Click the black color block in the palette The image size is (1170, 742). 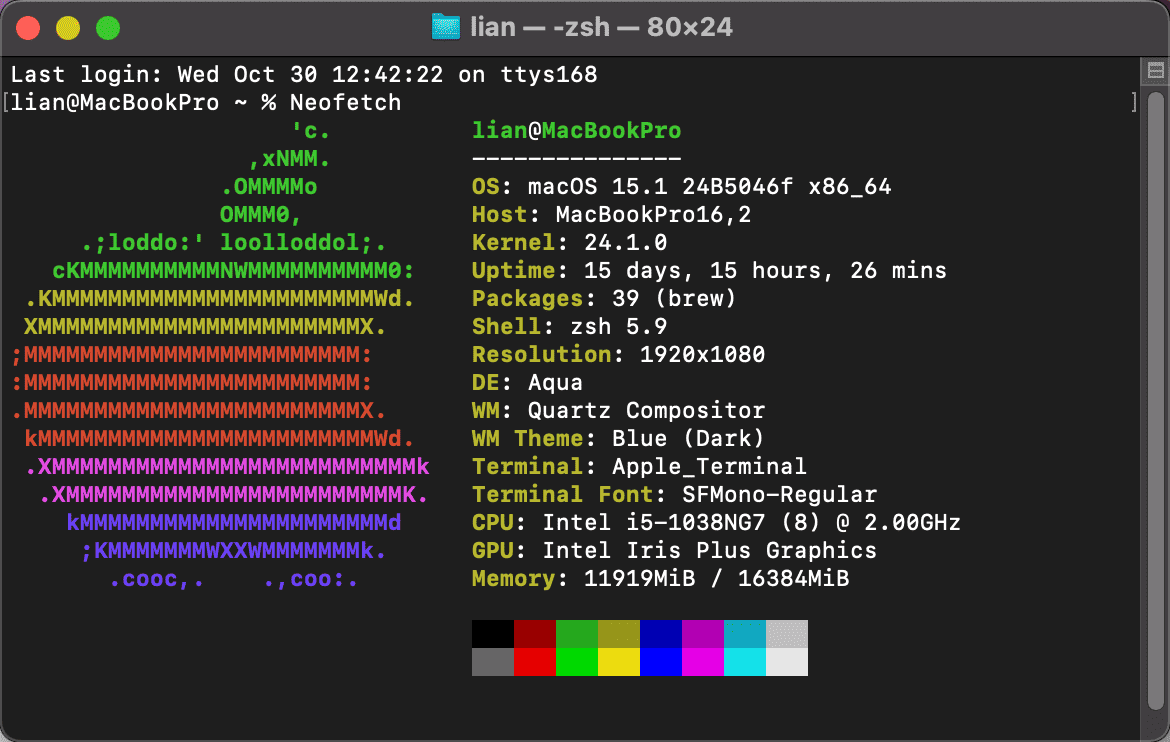point(492,634)
